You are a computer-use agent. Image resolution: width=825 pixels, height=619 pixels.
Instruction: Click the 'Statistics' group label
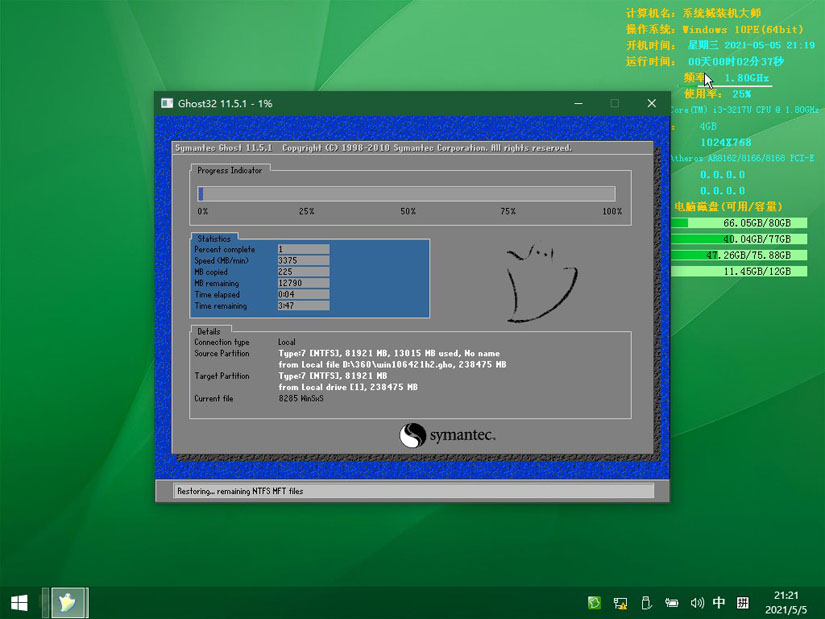[214, 238]
